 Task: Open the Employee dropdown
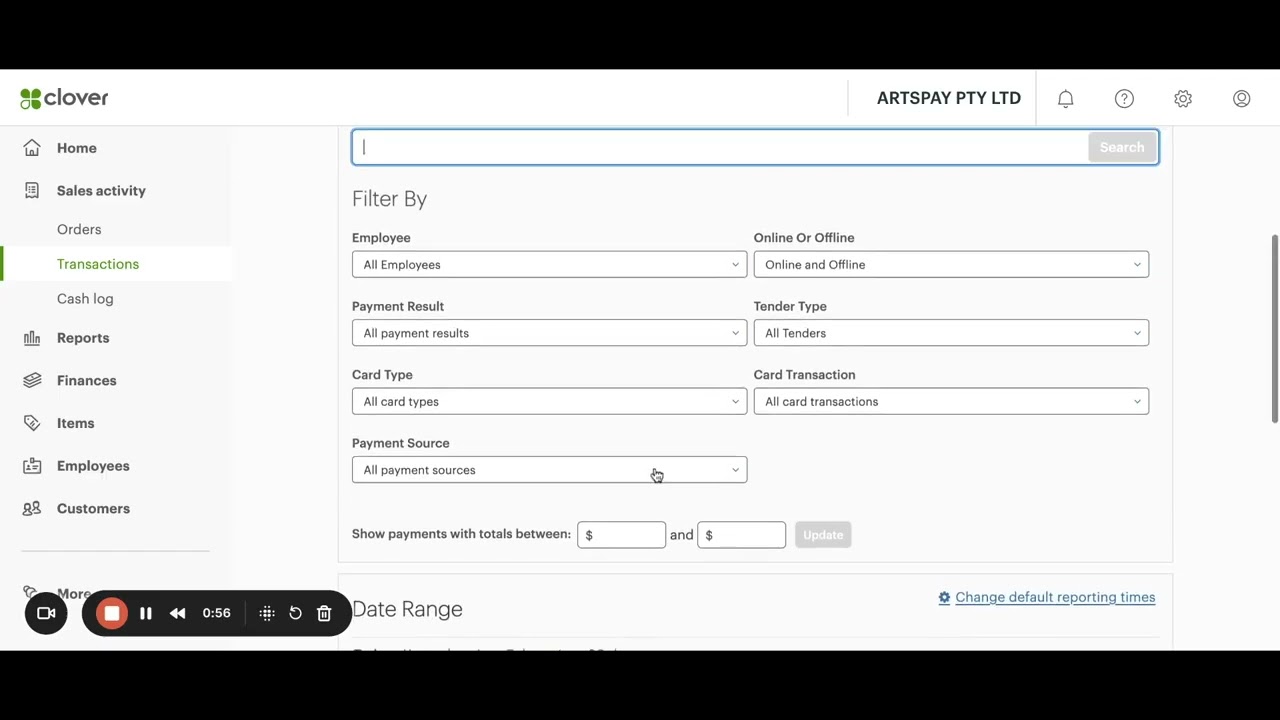[x=549, y=264]
